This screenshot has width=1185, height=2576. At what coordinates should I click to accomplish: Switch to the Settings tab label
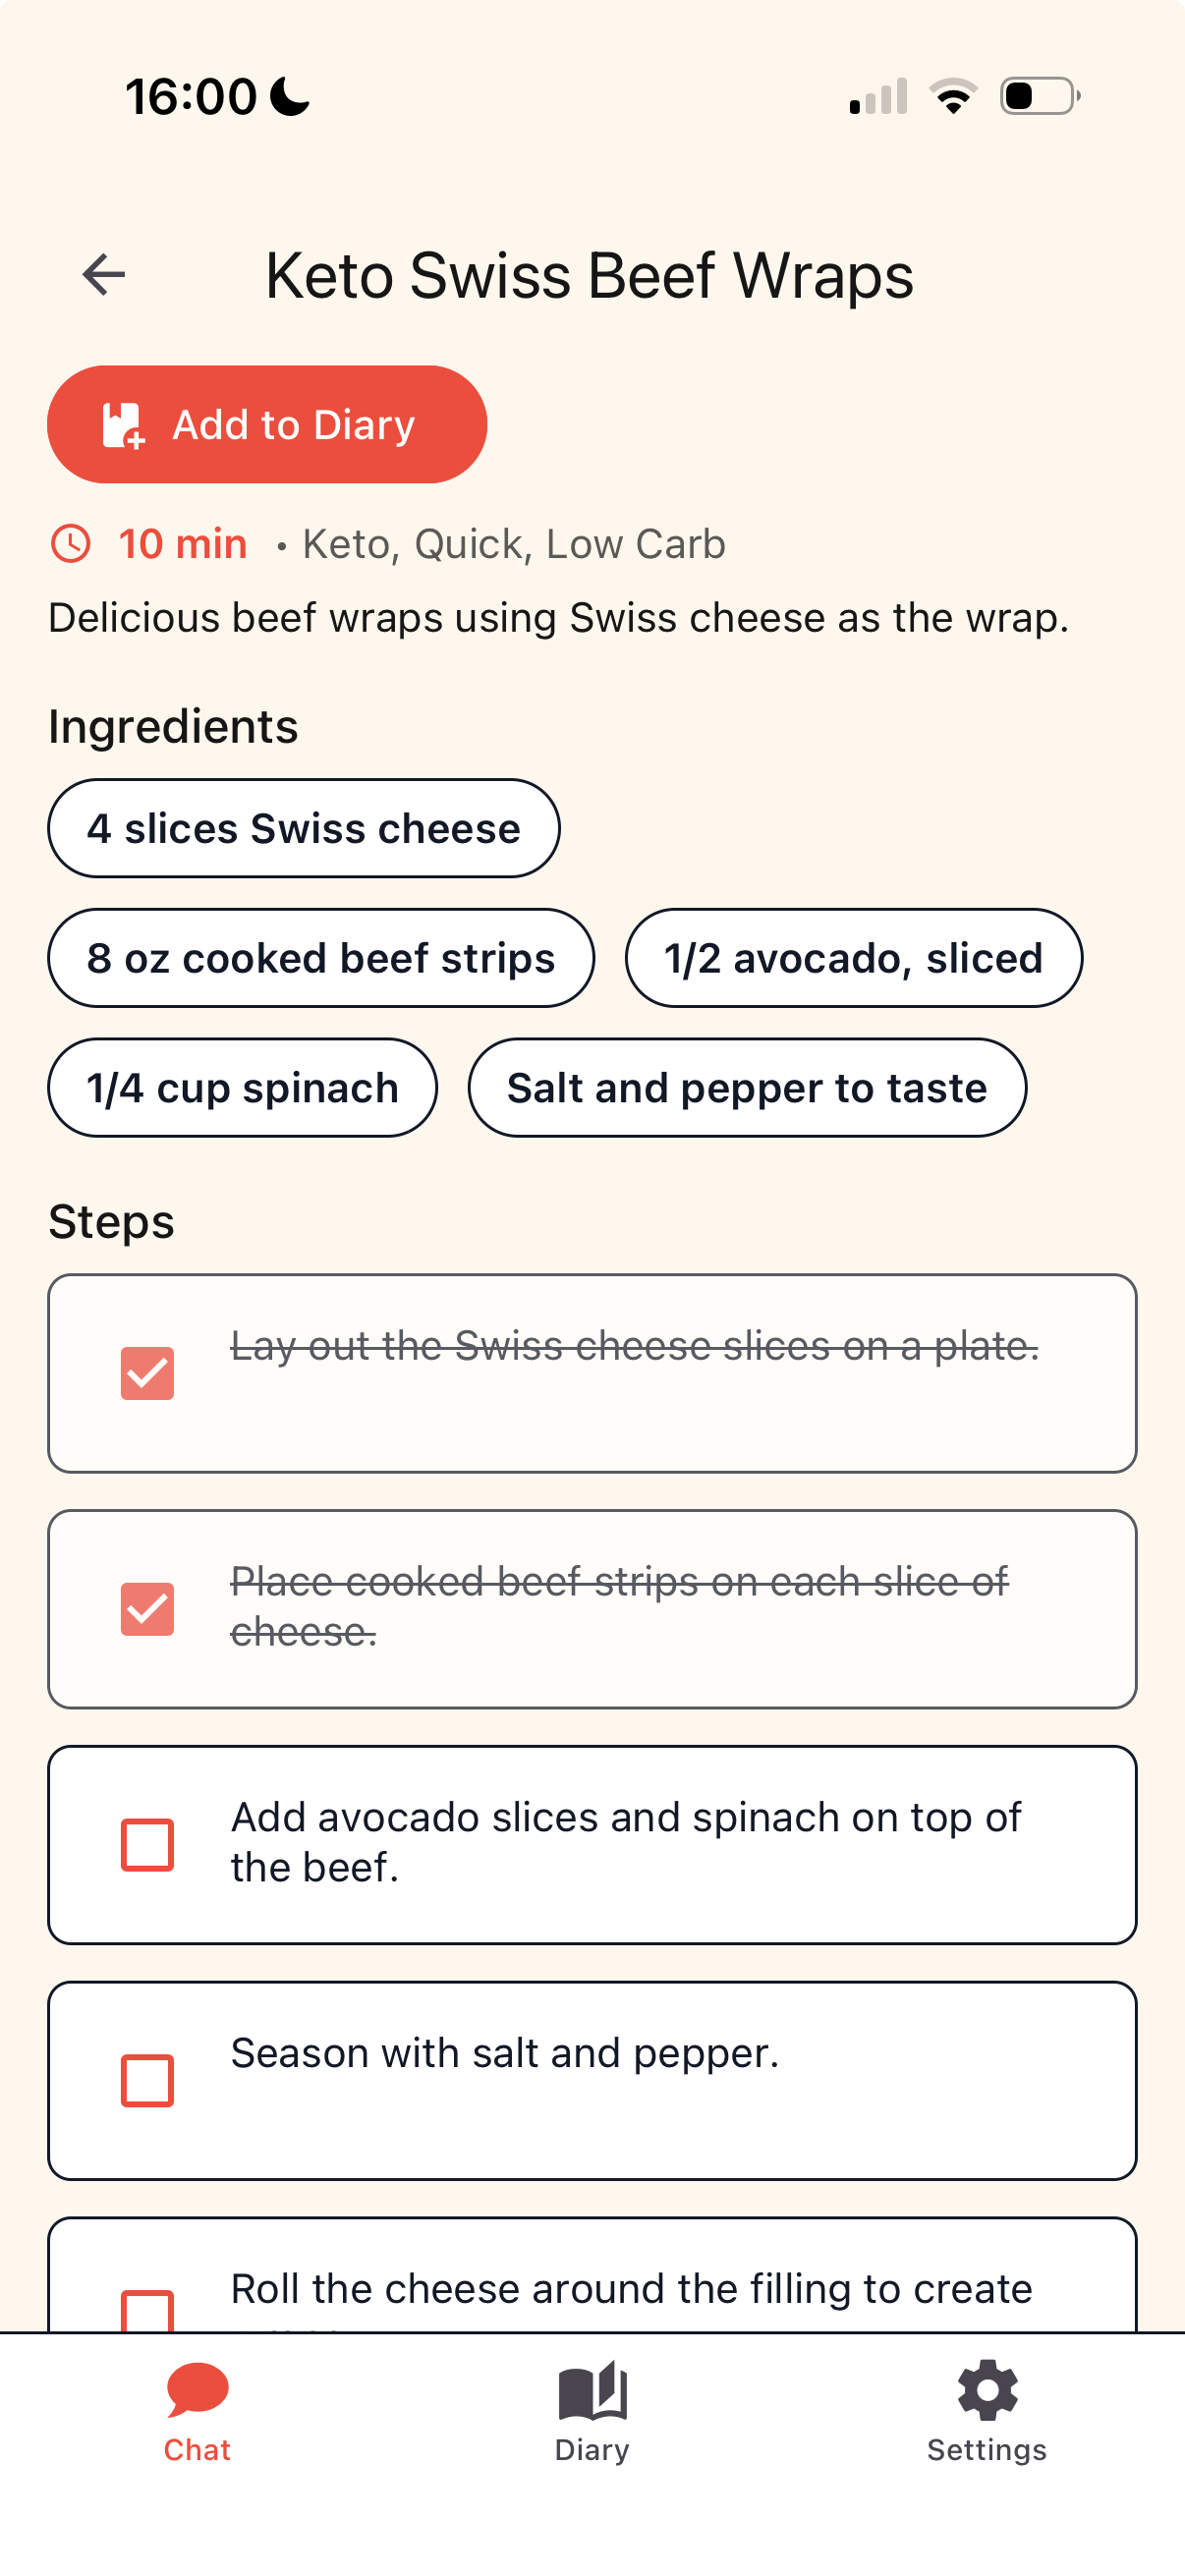(x=987, y=2450)
